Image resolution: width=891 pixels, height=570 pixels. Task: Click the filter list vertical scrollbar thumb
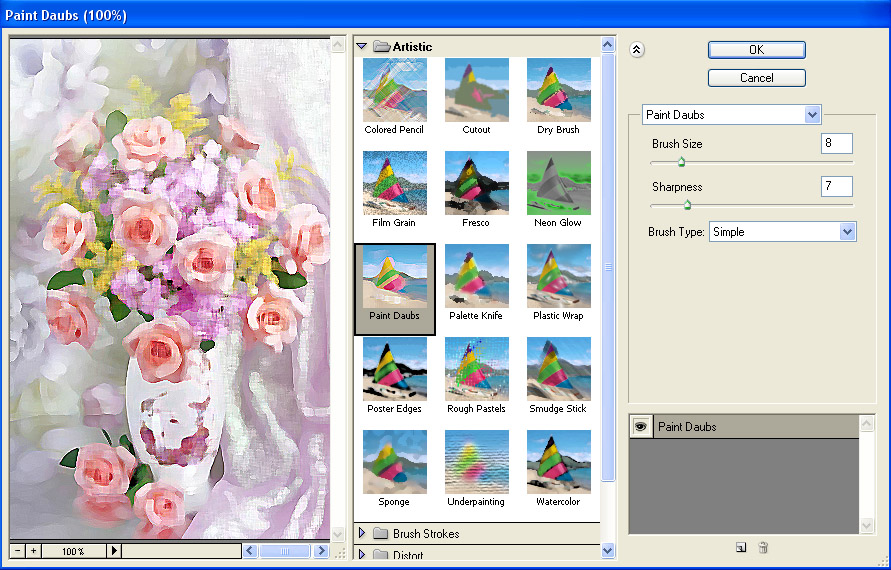click(607, 267)
